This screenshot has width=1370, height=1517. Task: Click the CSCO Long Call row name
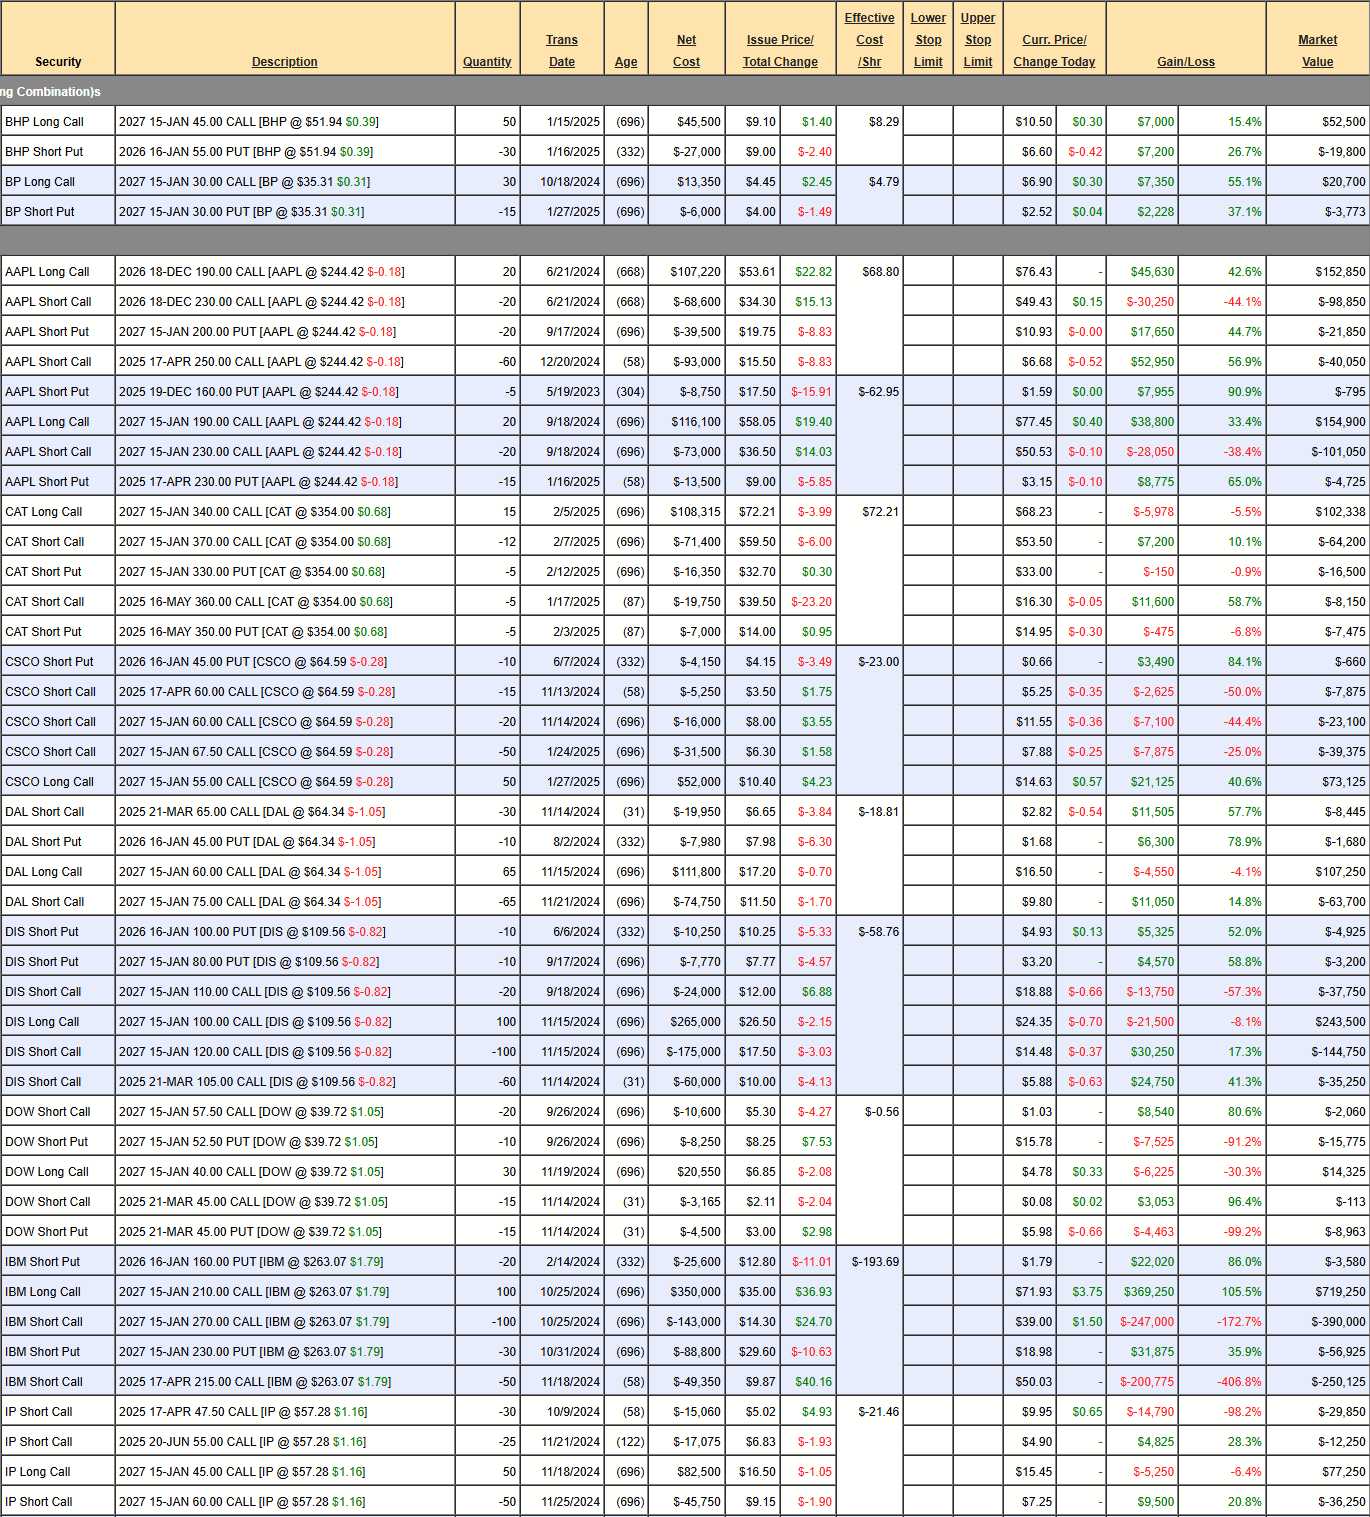[x=57, y=782]
